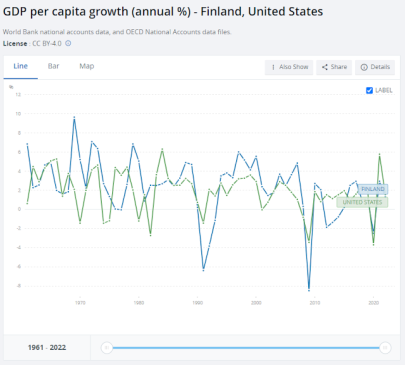Viewport: 405px width, 365px height.
Task: Click the CC BY-4.0 license link
Action: [x=47, y=44]
